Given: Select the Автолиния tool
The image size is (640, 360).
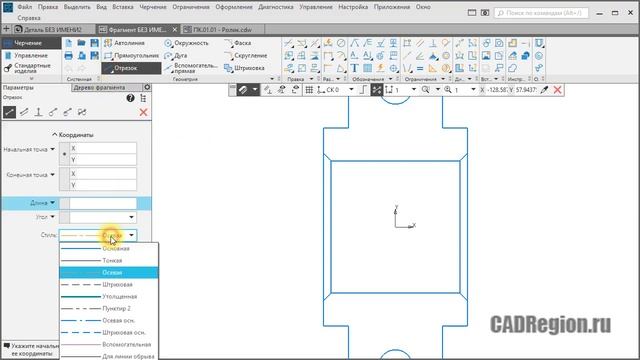Looking at the screenshot, I should pyautogui.click(x=124, y=43).
